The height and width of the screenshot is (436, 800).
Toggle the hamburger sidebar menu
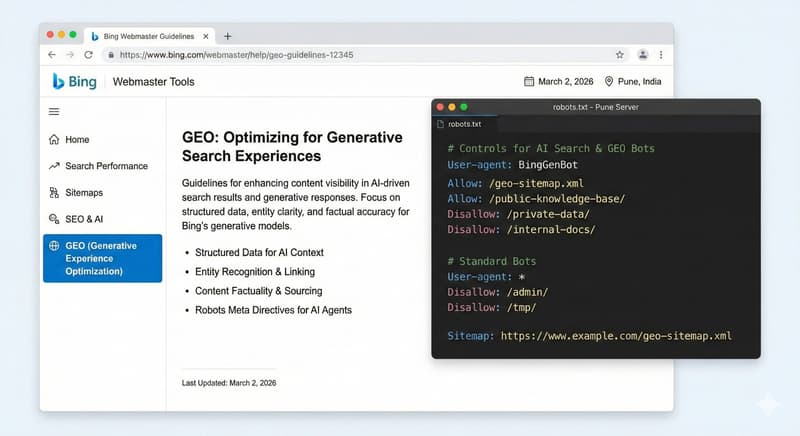[x=54, y=112]
